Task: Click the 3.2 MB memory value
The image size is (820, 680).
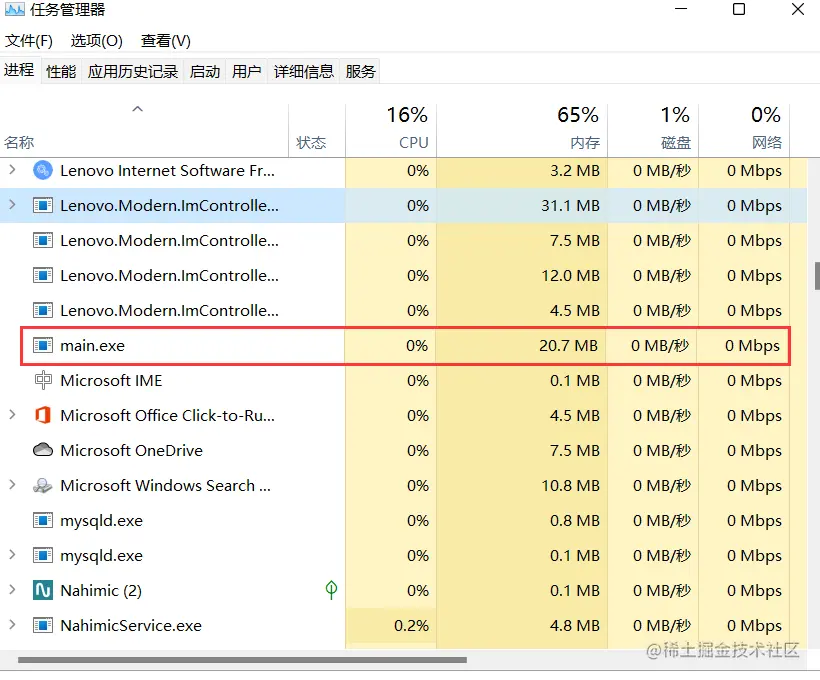Action: point(574,171)
